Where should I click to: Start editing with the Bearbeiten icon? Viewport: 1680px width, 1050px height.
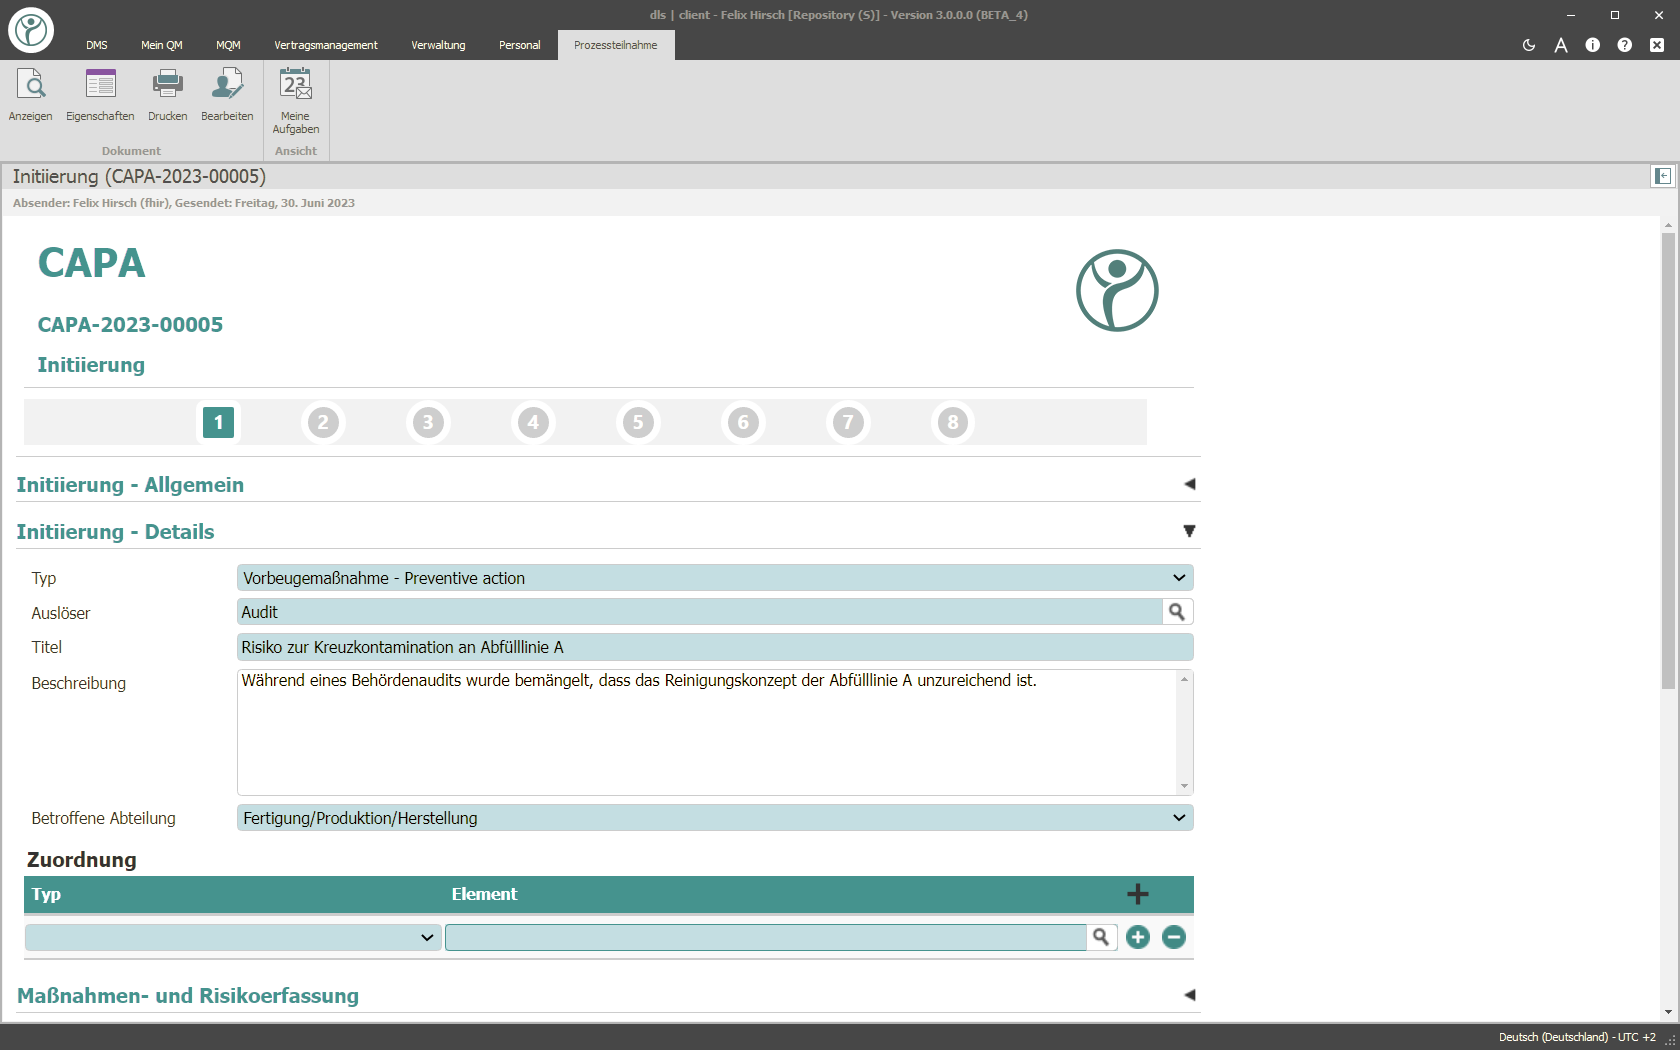point(227,93)
